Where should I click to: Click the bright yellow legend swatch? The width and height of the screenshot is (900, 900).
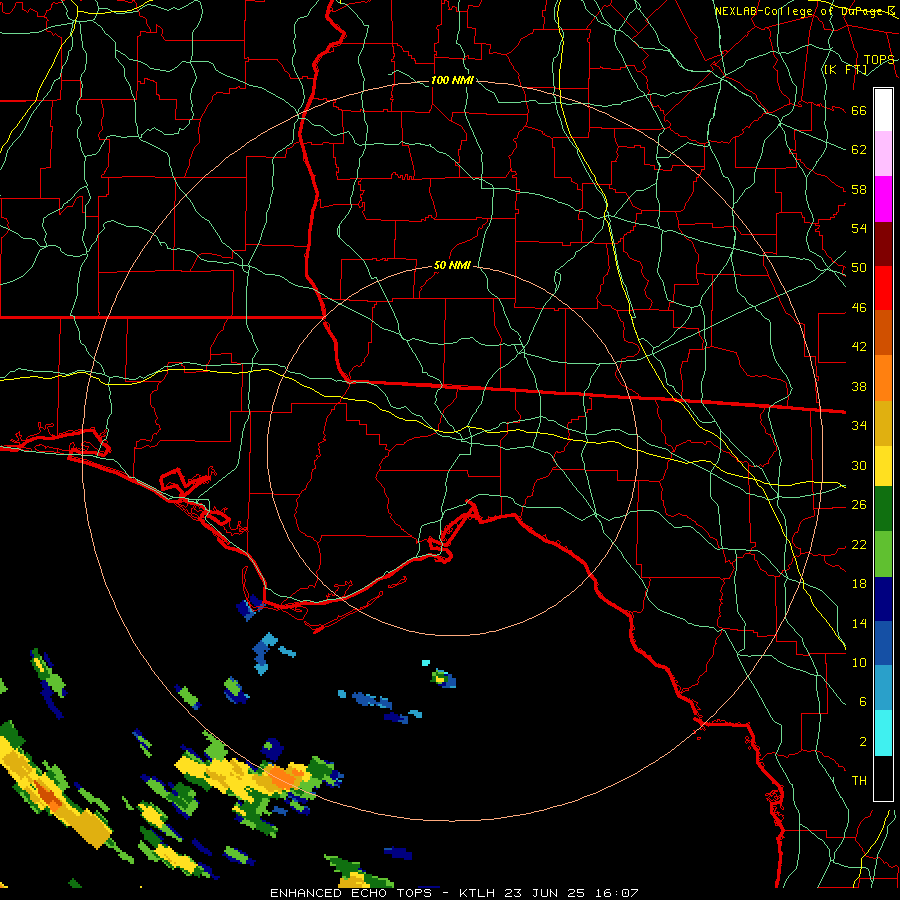(883, 466)
